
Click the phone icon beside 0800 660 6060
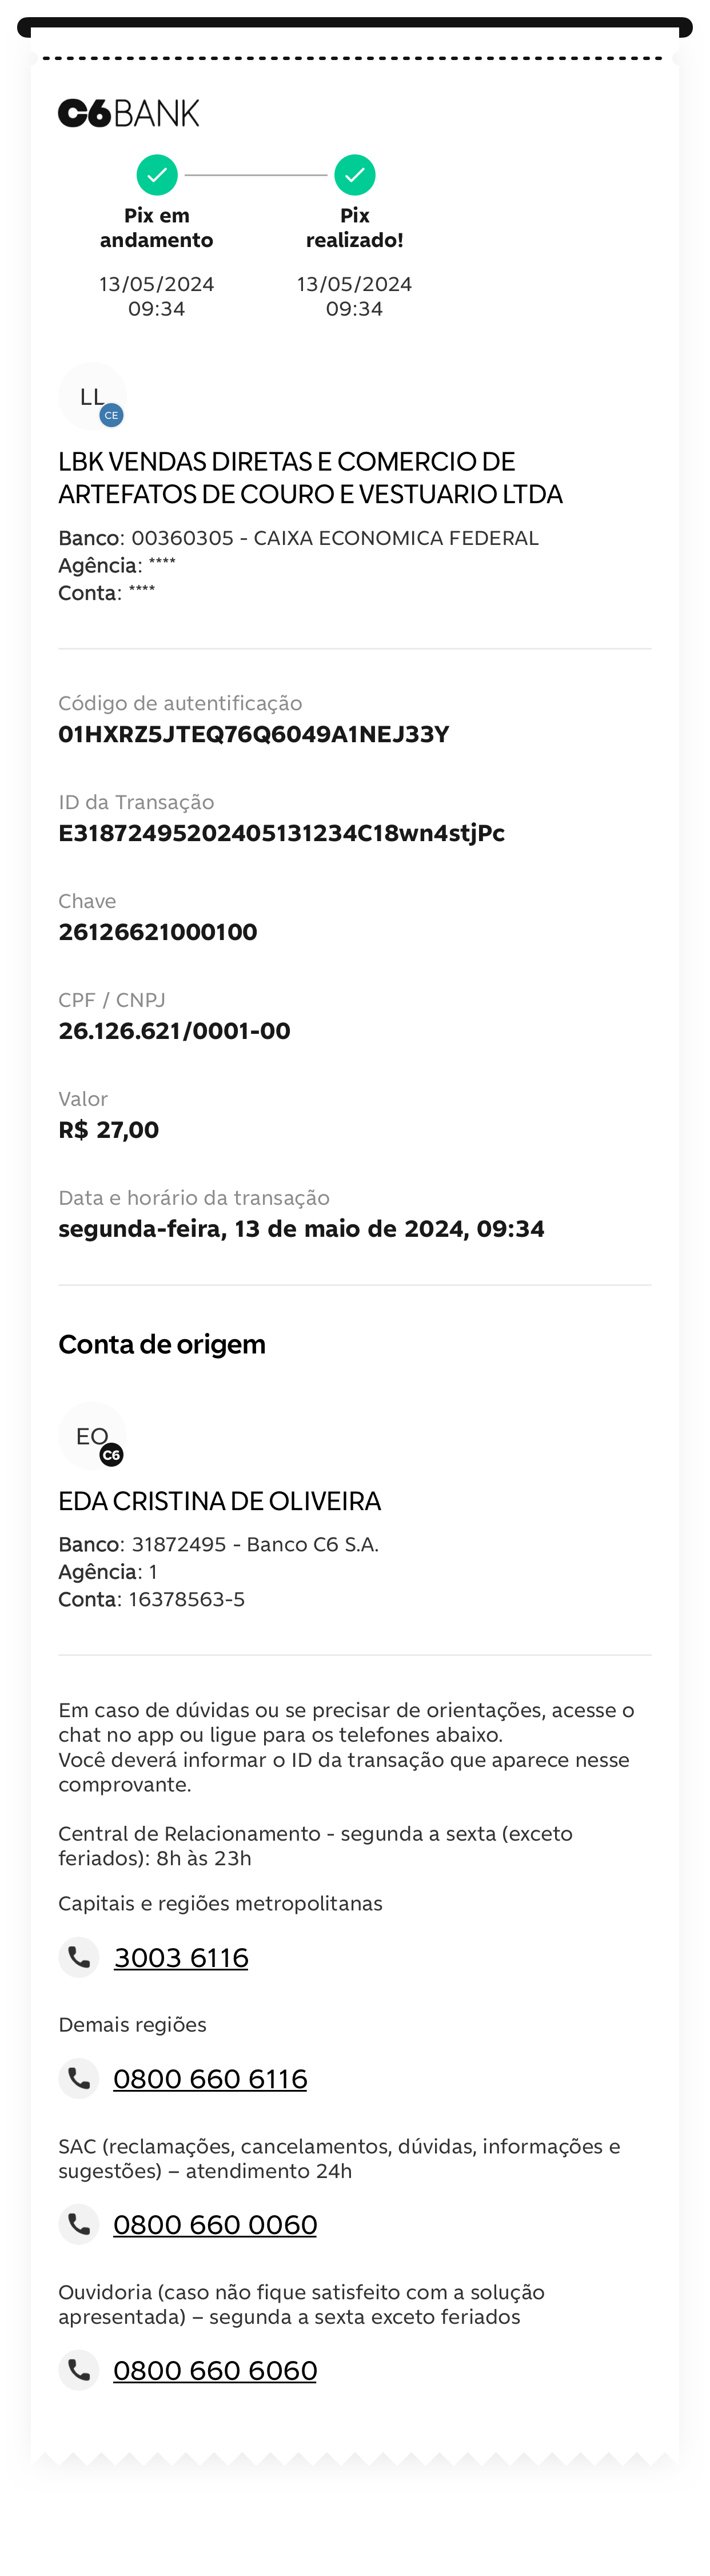79,2370
